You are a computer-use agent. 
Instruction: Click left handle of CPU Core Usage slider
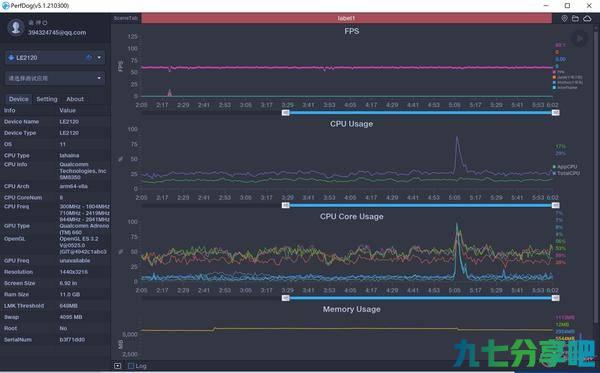(285, 298)
